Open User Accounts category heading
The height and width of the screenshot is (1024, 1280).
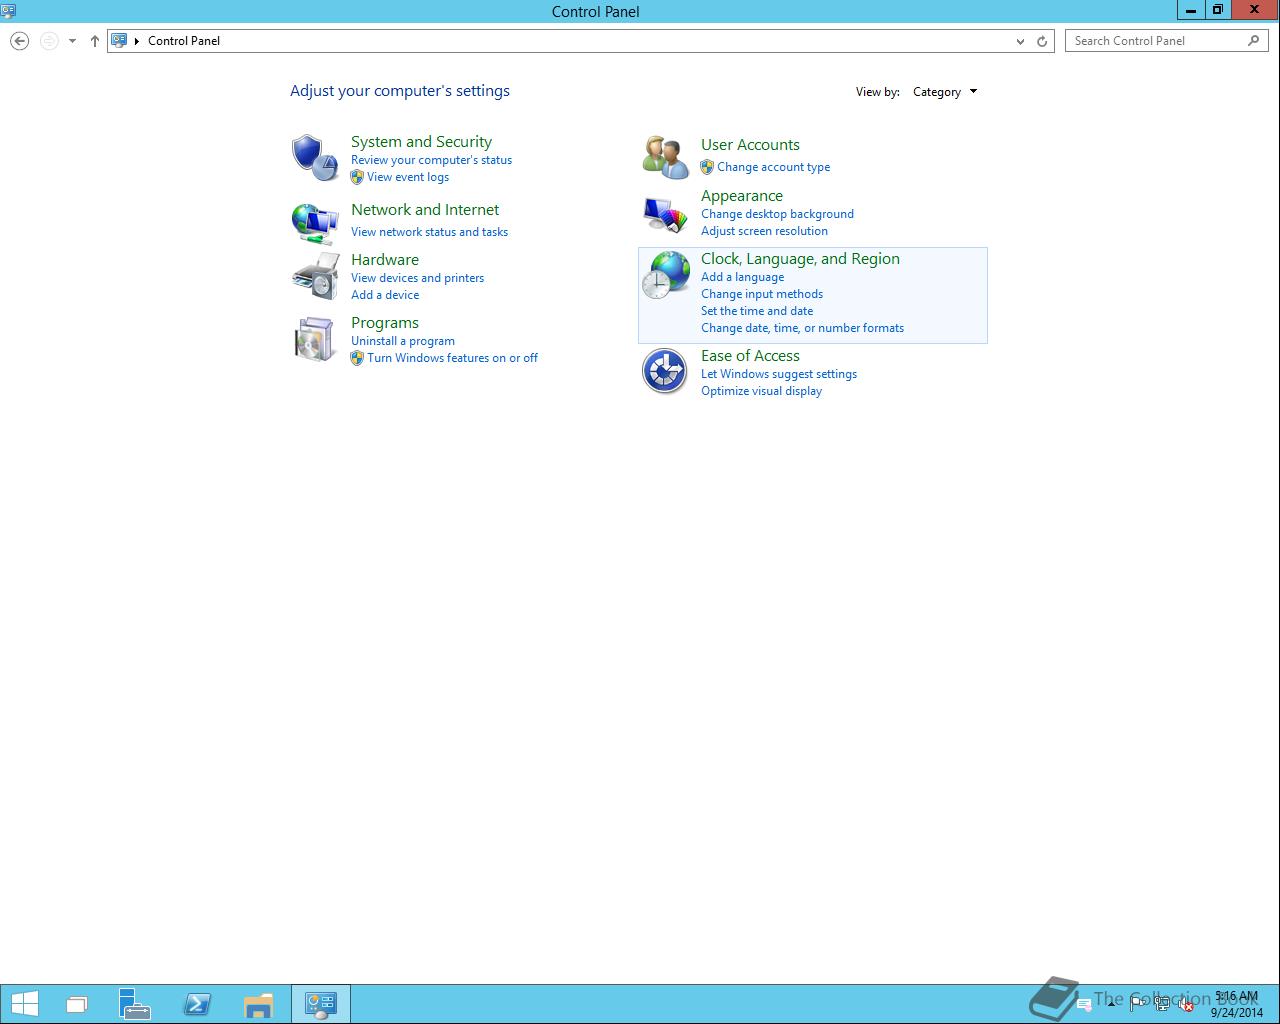[750, 145]
